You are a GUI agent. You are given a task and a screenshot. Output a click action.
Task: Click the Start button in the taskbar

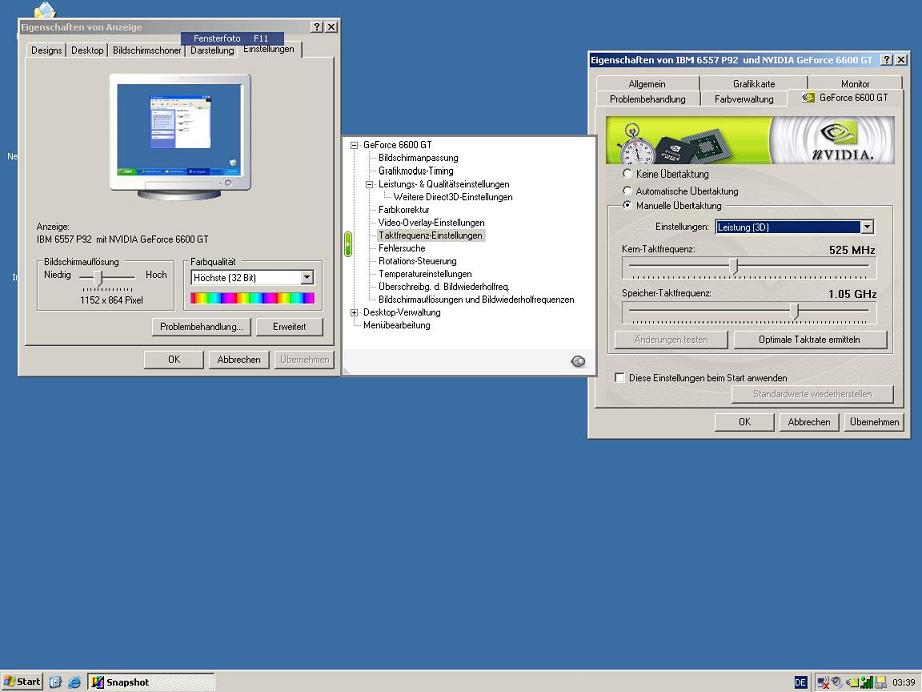[x=22, y=682]
